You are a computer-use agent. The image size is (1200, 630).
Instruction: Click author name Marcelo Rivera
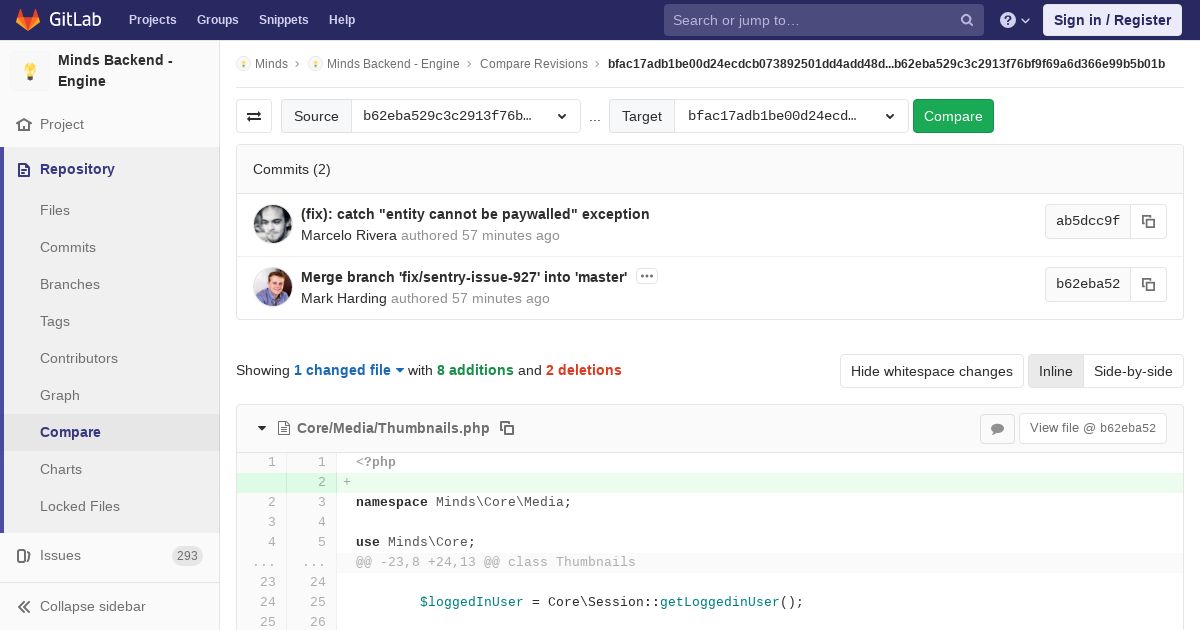[x=349, y=236]
